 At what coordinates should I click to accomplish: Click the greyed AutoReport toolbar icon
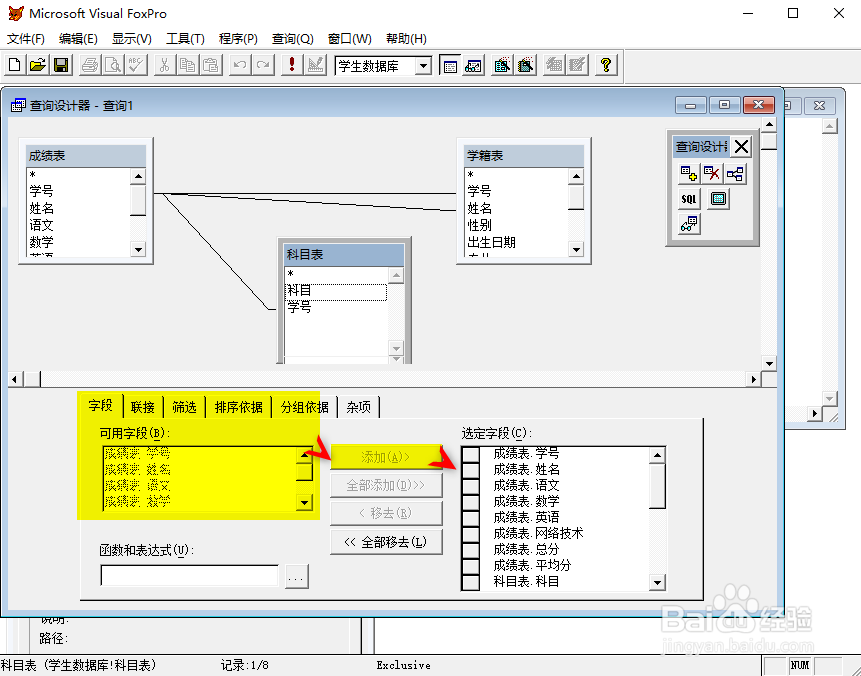click(x=578, y=65)
